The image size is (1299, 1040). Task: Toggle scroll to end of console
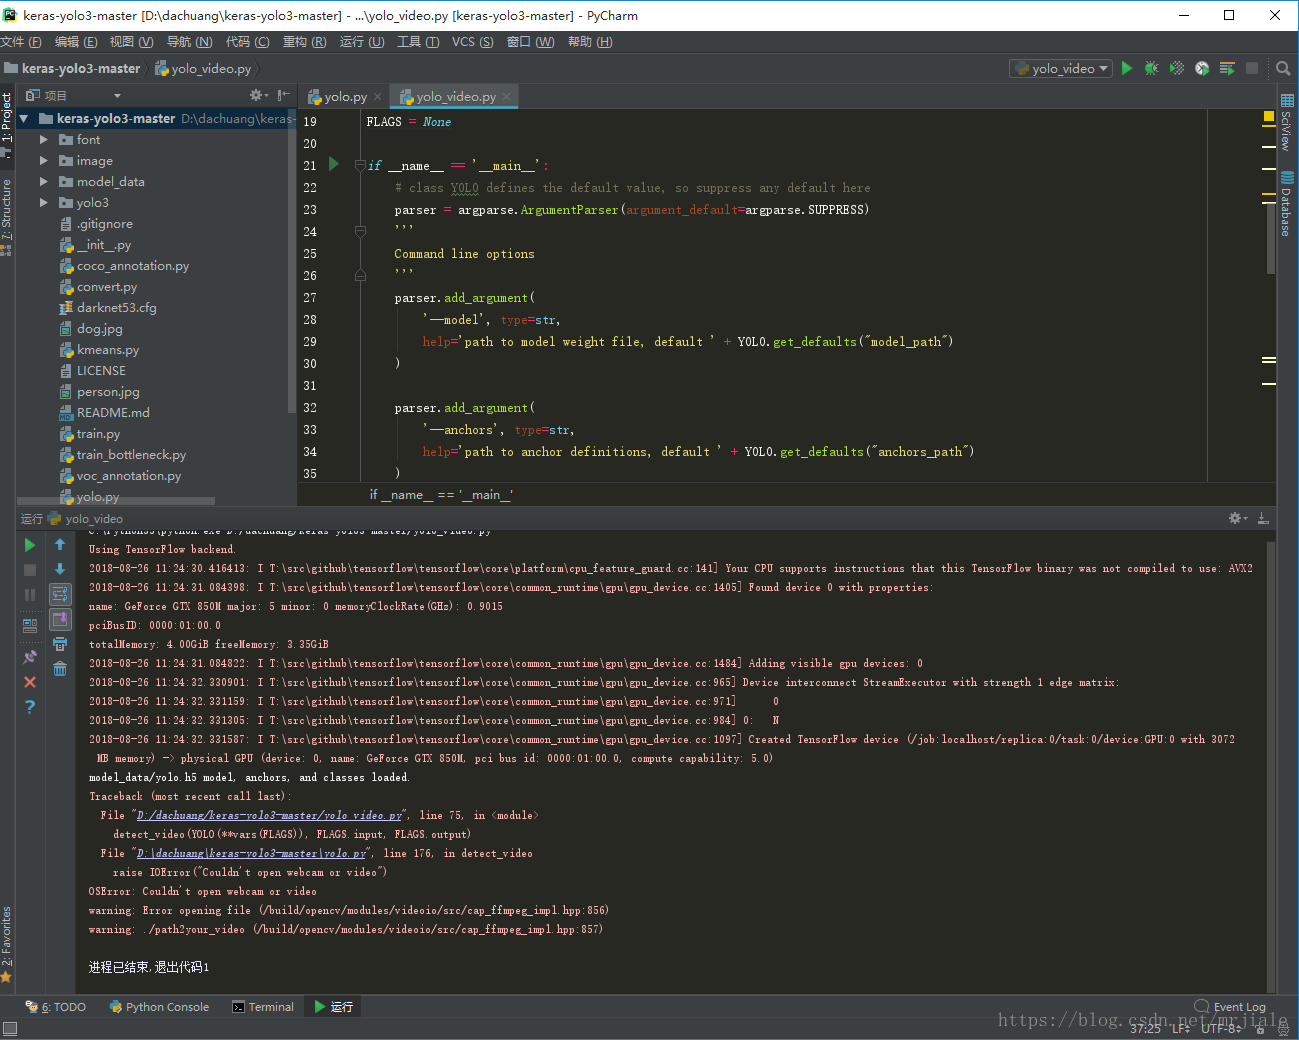[60, 620]
